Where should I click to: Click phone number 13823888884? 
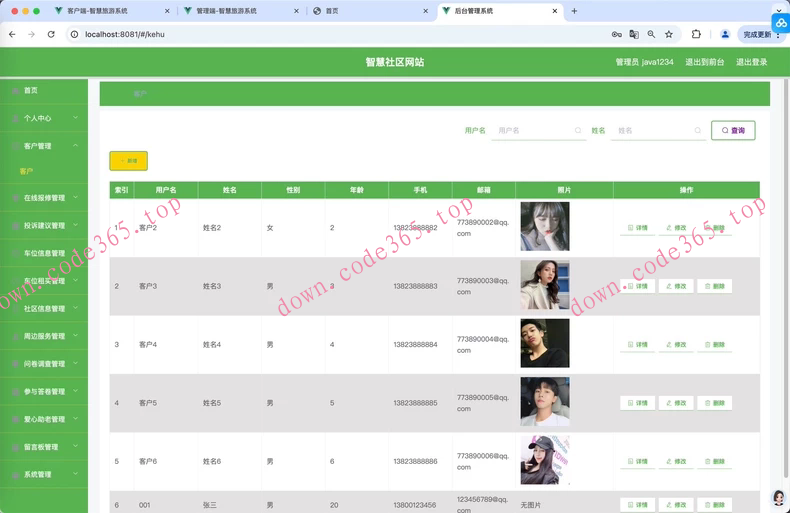tap(415, 345)
